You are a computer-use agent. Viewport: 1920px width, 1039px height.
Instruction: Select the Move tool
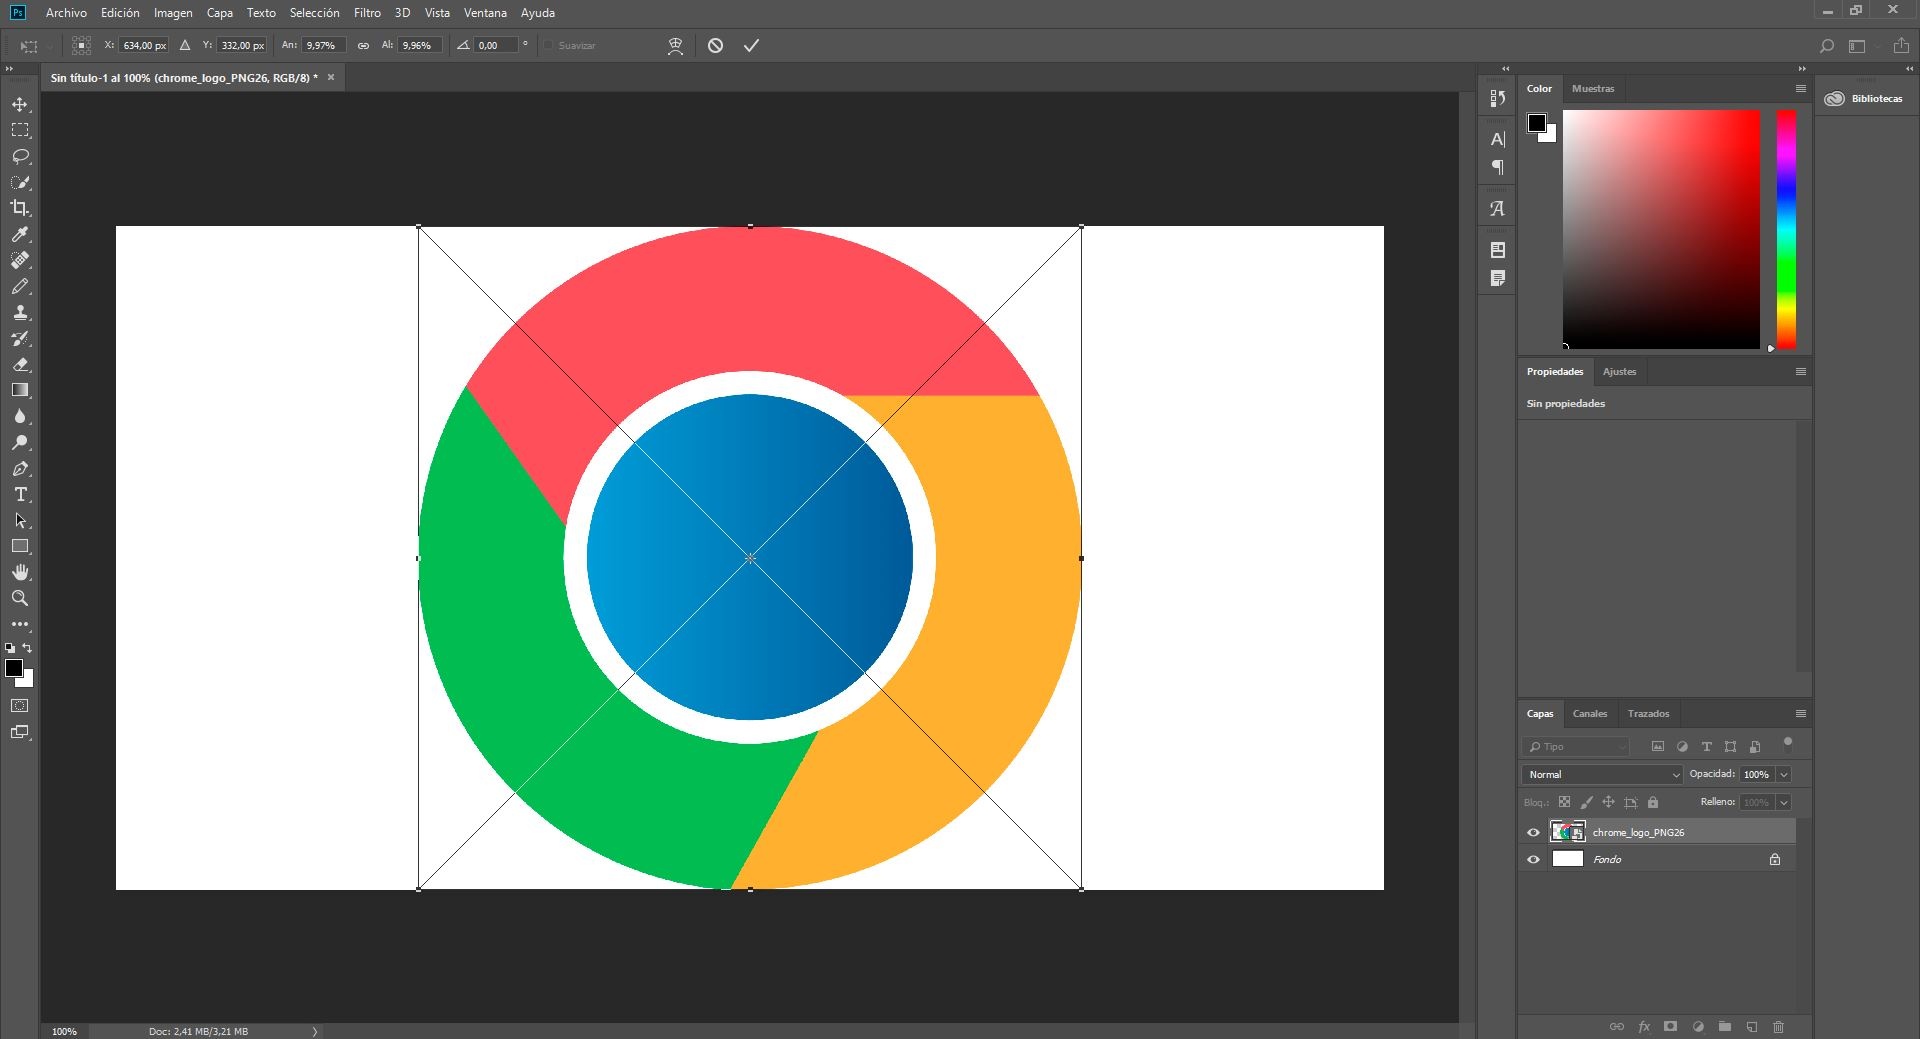pos(20,105)
